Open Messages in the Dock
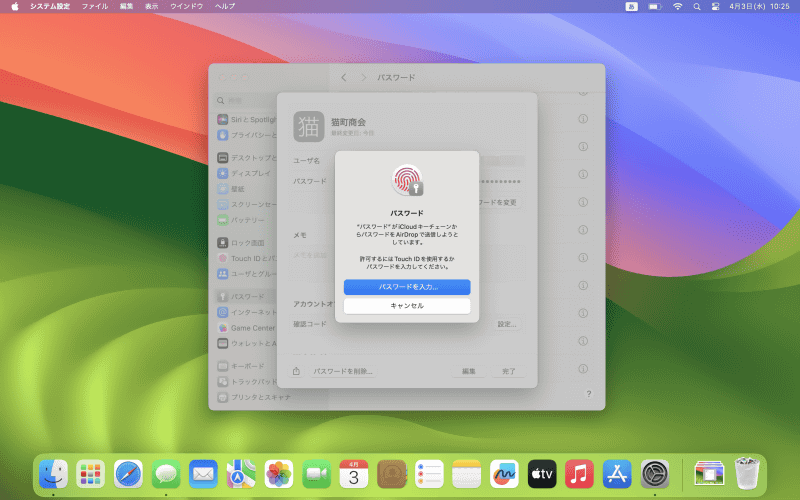 (166, 474)
